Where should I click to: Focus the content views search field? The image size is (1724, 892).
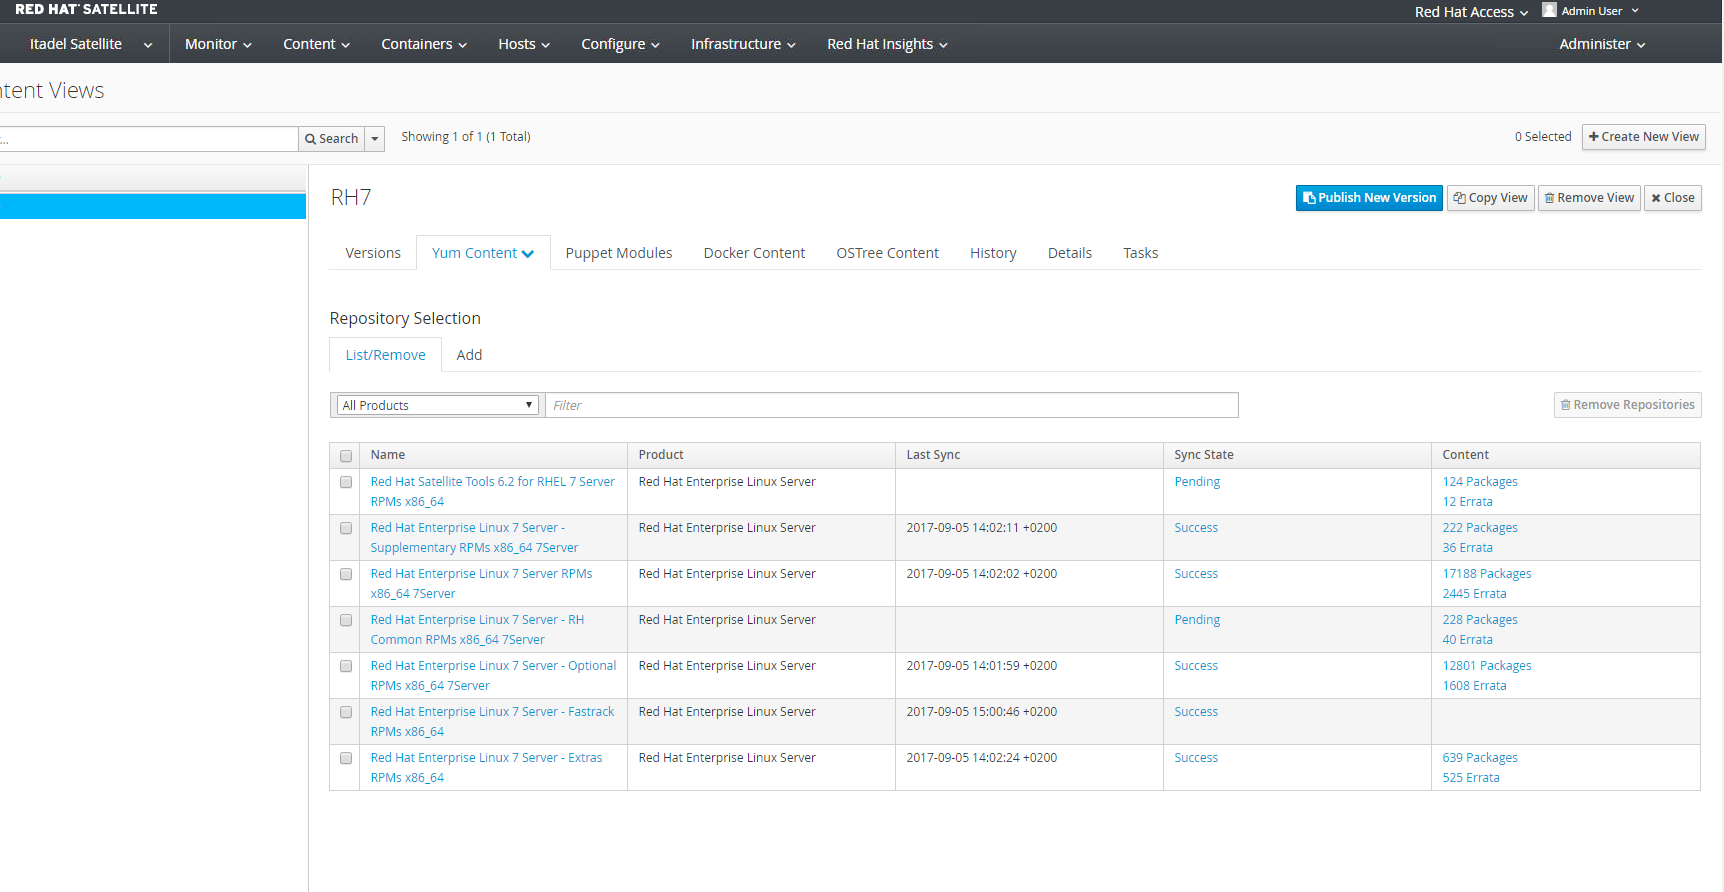(x=149, y=138)
